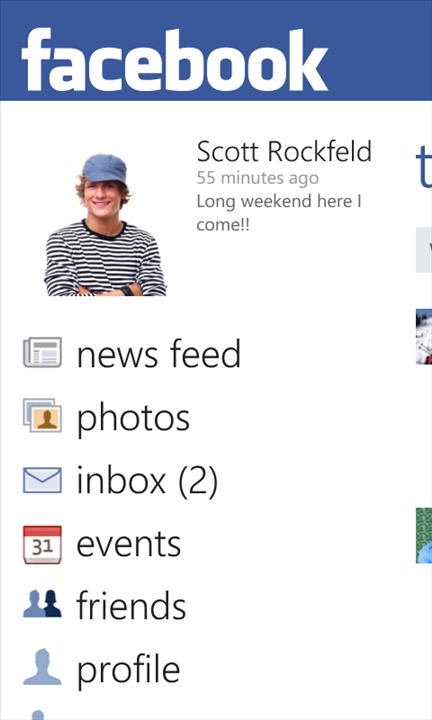This screenshot has height=720, width=432.
Task: Tap Scott Rockfeld's profile picture
Action: [105, 225]
